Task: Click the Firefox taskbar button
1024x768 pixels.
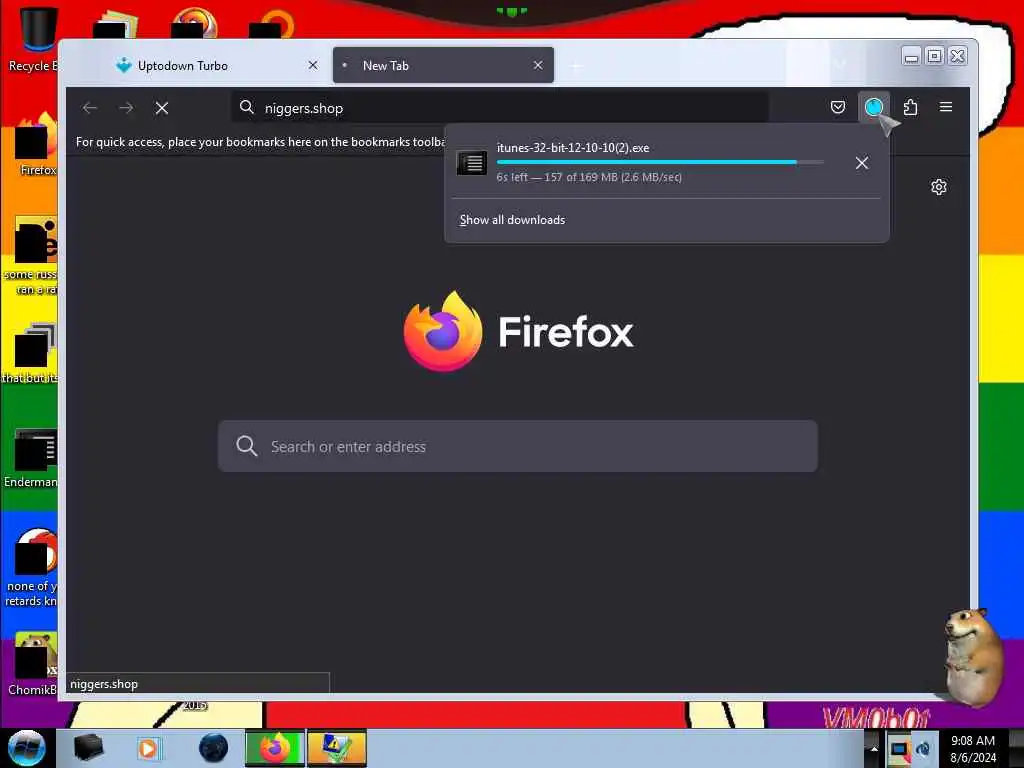Action: click(x=274, y=748)
